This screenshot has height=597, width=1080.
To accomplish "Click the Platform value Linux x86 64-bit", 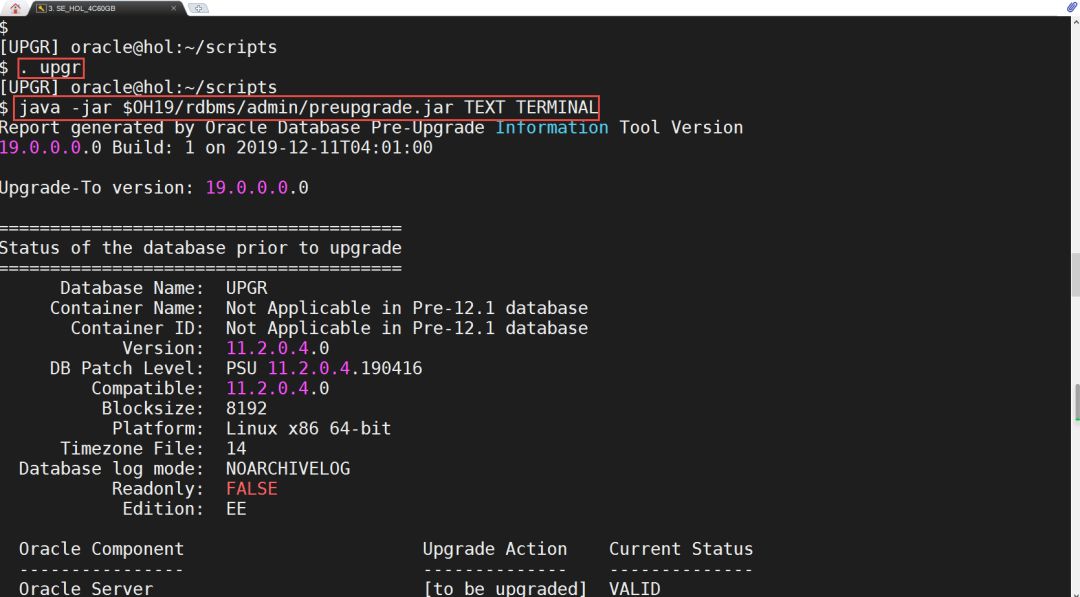I will click(309, 428).
